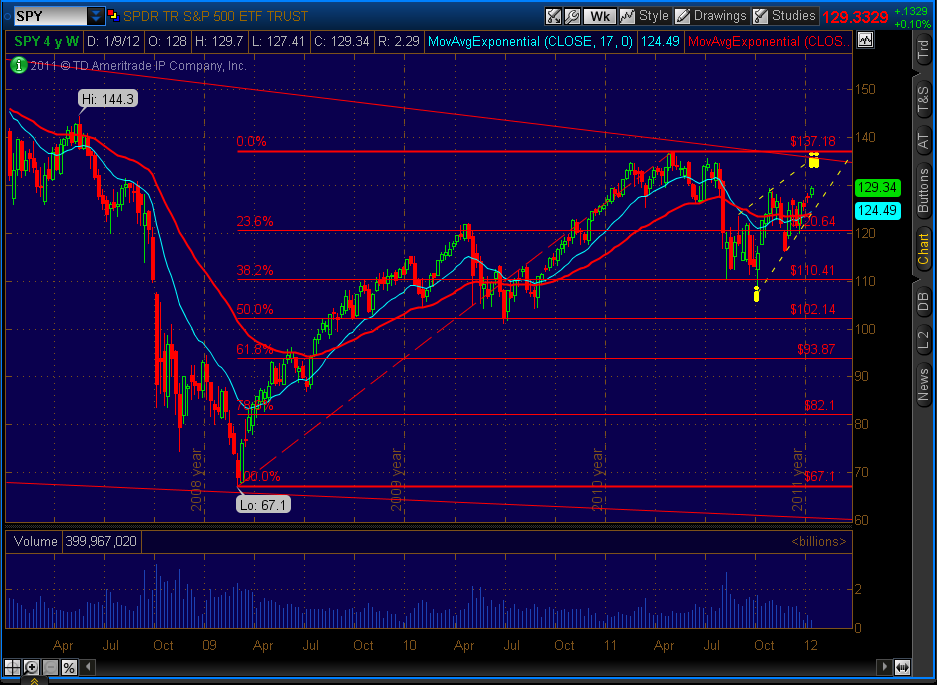Click the Lo: 67.1 price bubble
The width and height of the screenshot is (937, 685).
(264, 504)
